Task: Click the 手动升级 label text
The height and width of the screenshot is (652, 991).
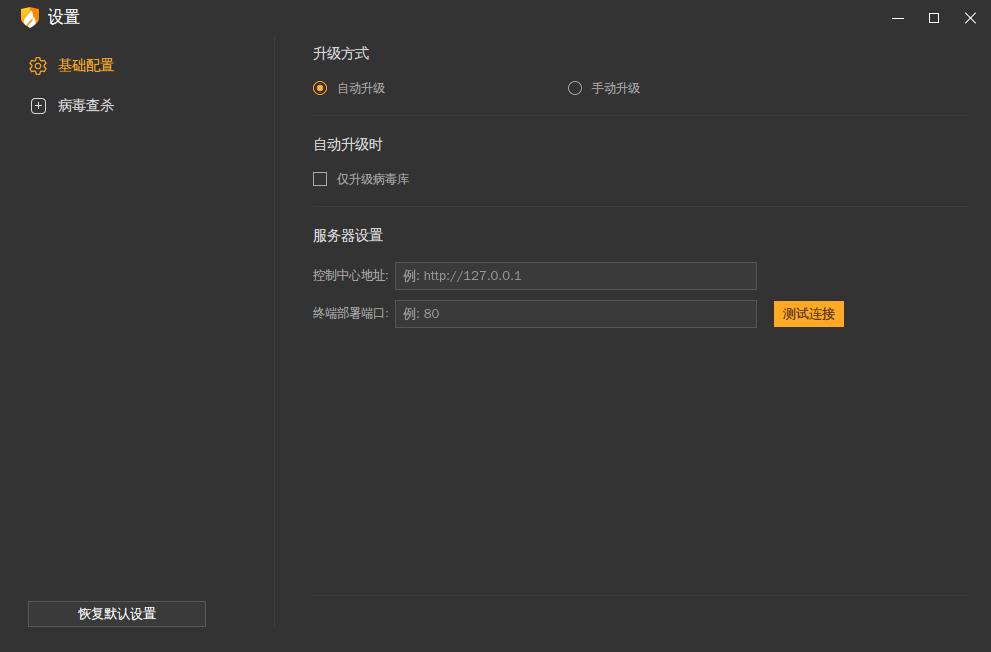Action: coord(614,88)
